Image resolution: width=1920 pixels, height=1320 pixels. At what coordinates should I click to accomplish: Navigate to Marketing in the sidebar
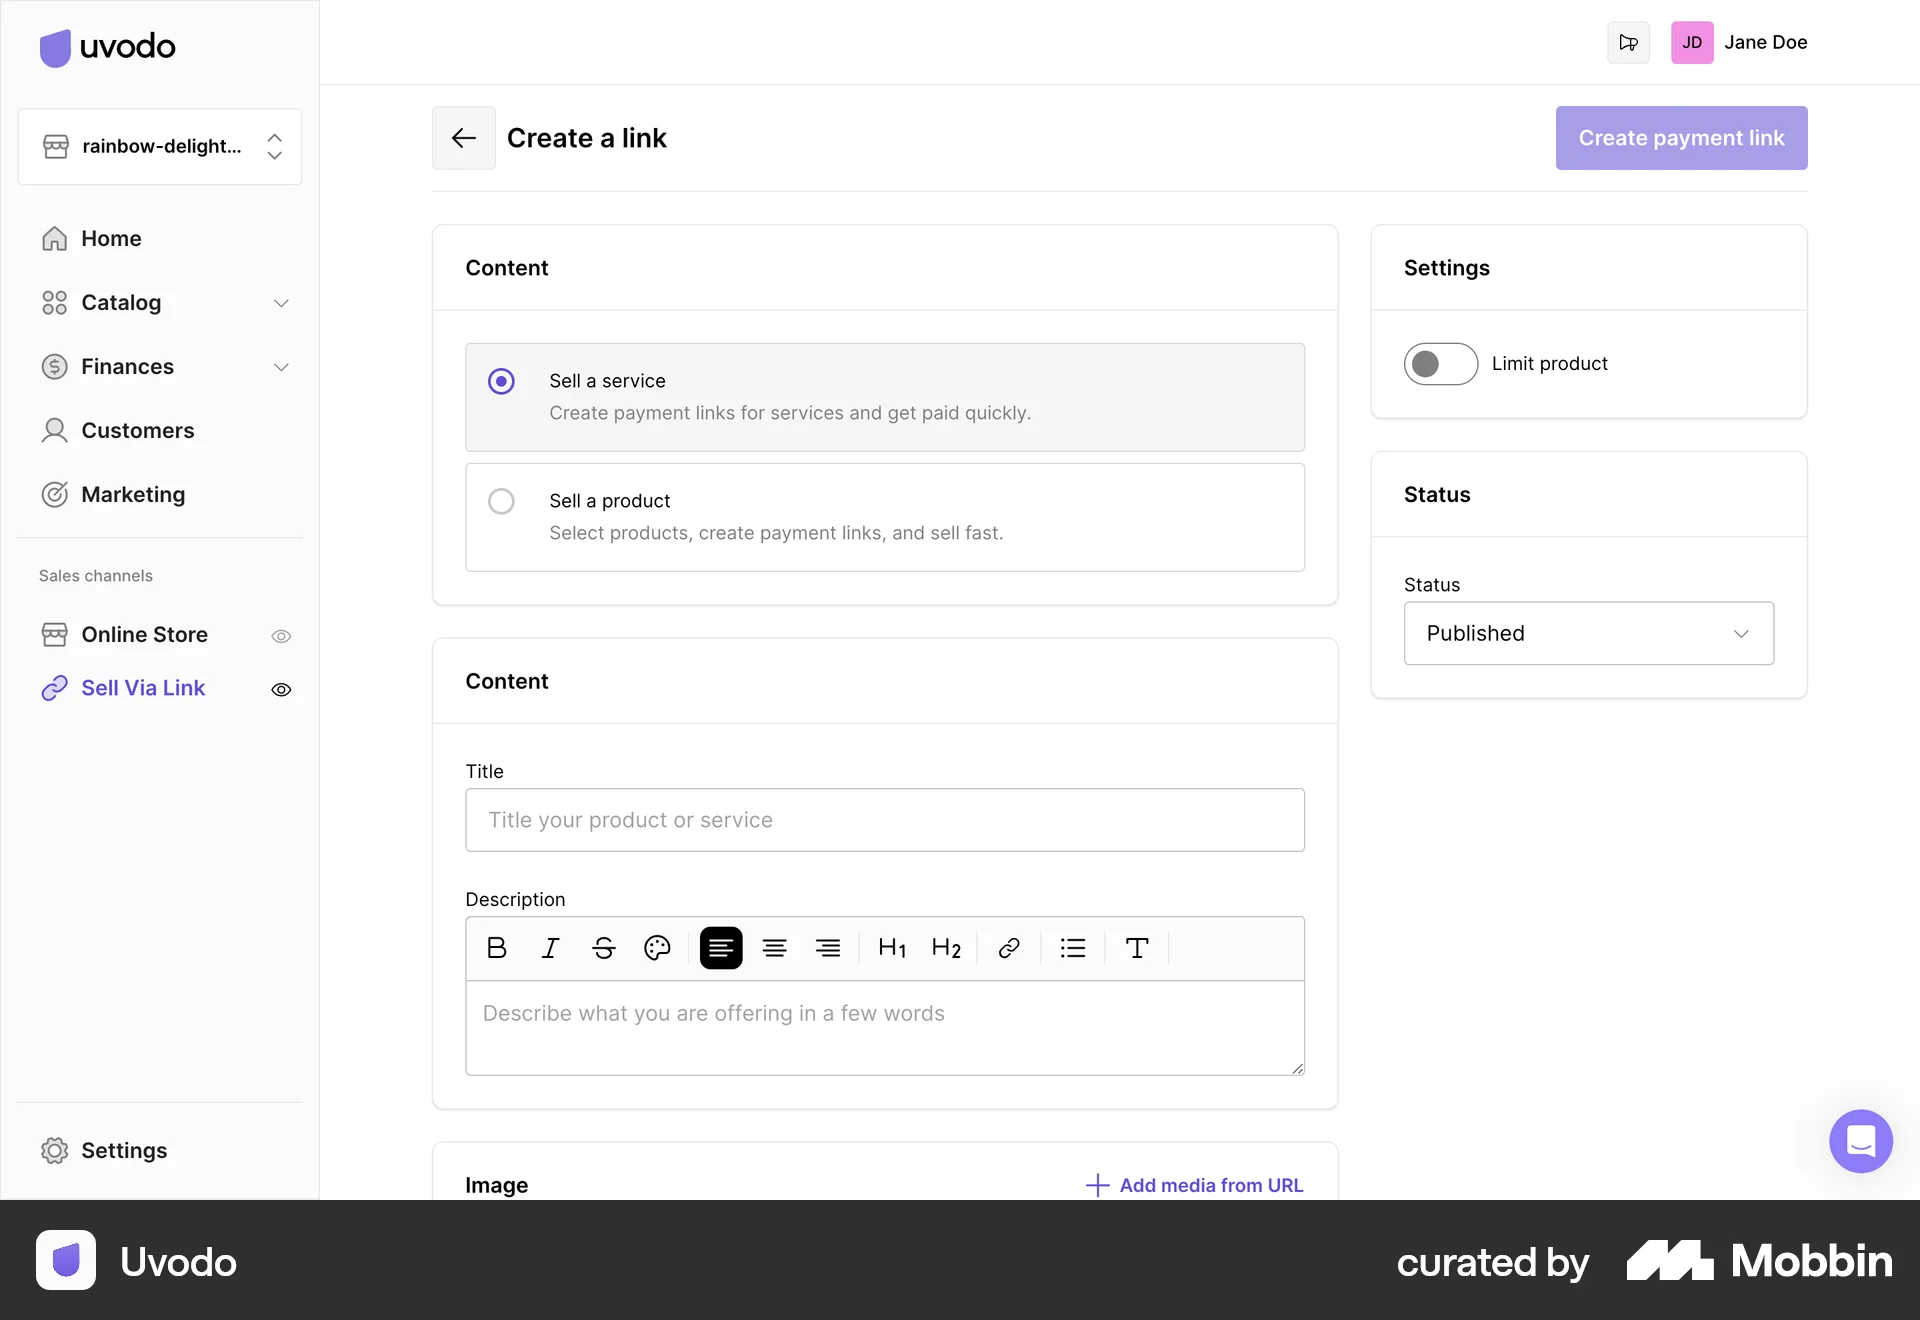[x=133, y=494]
